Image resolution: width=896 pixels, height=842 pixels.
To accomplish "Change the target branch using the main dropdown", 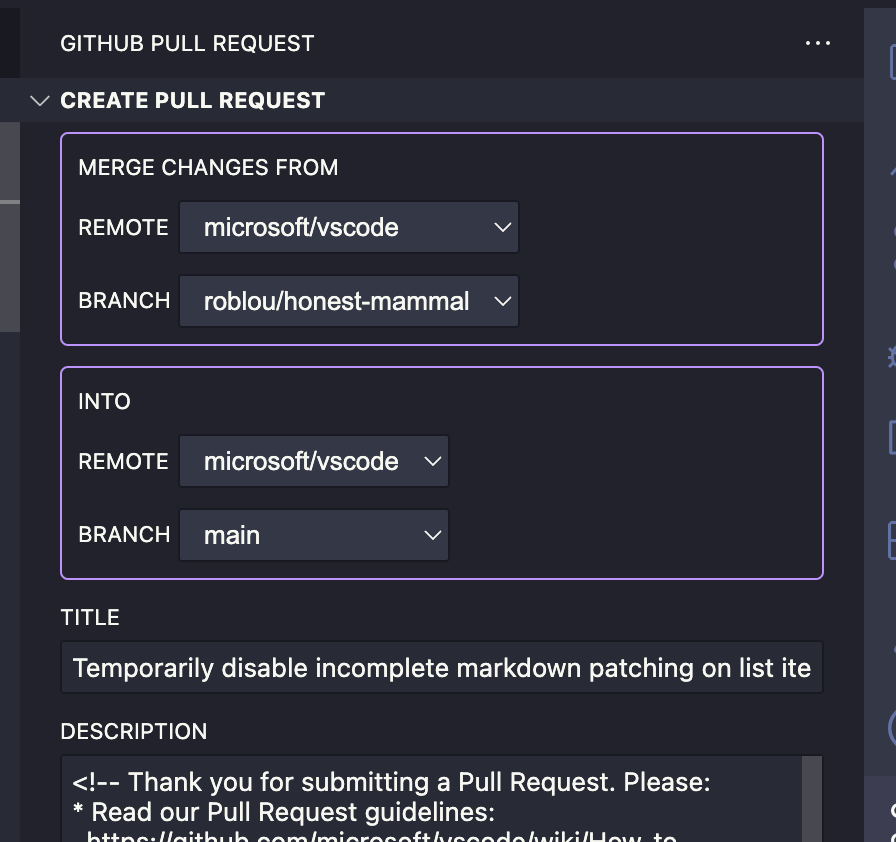I will point(313,535).
